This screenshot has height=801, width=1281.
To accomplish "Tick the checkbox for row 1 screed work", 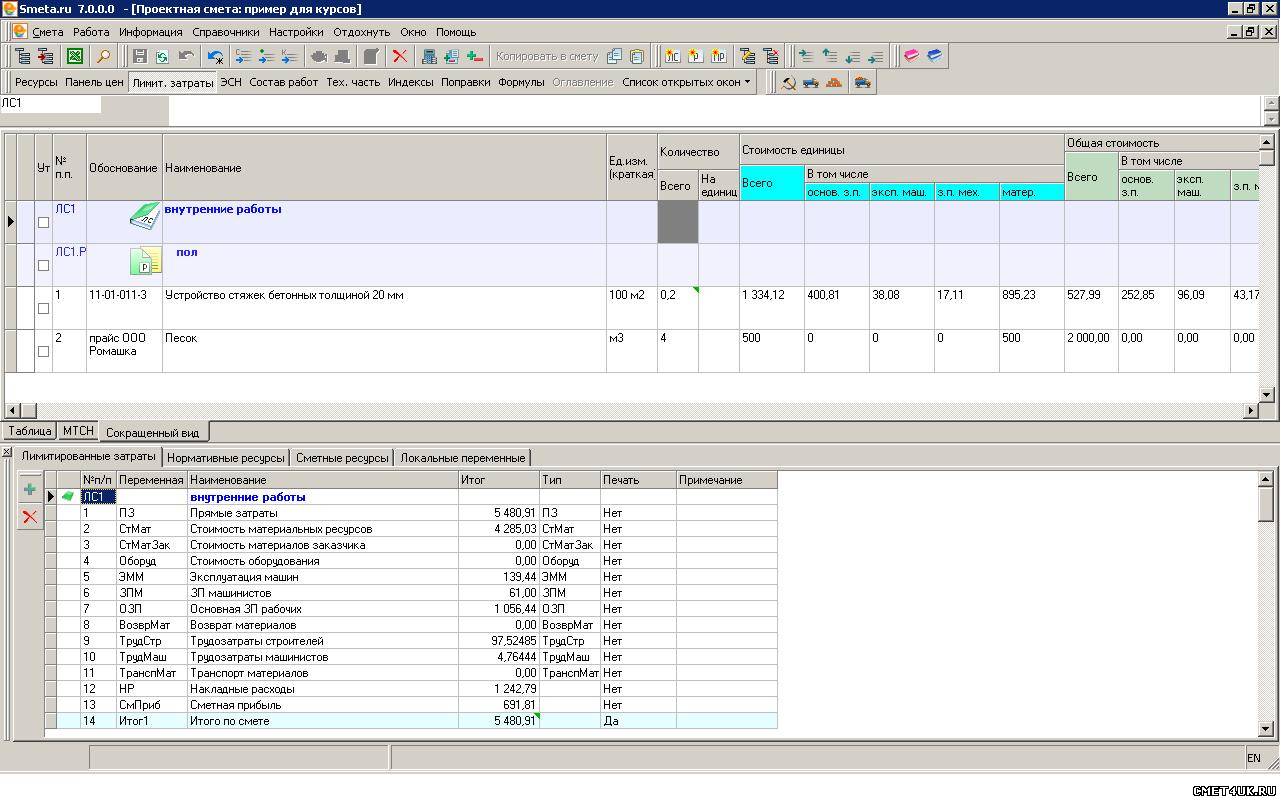I will [x=43, y=309].
